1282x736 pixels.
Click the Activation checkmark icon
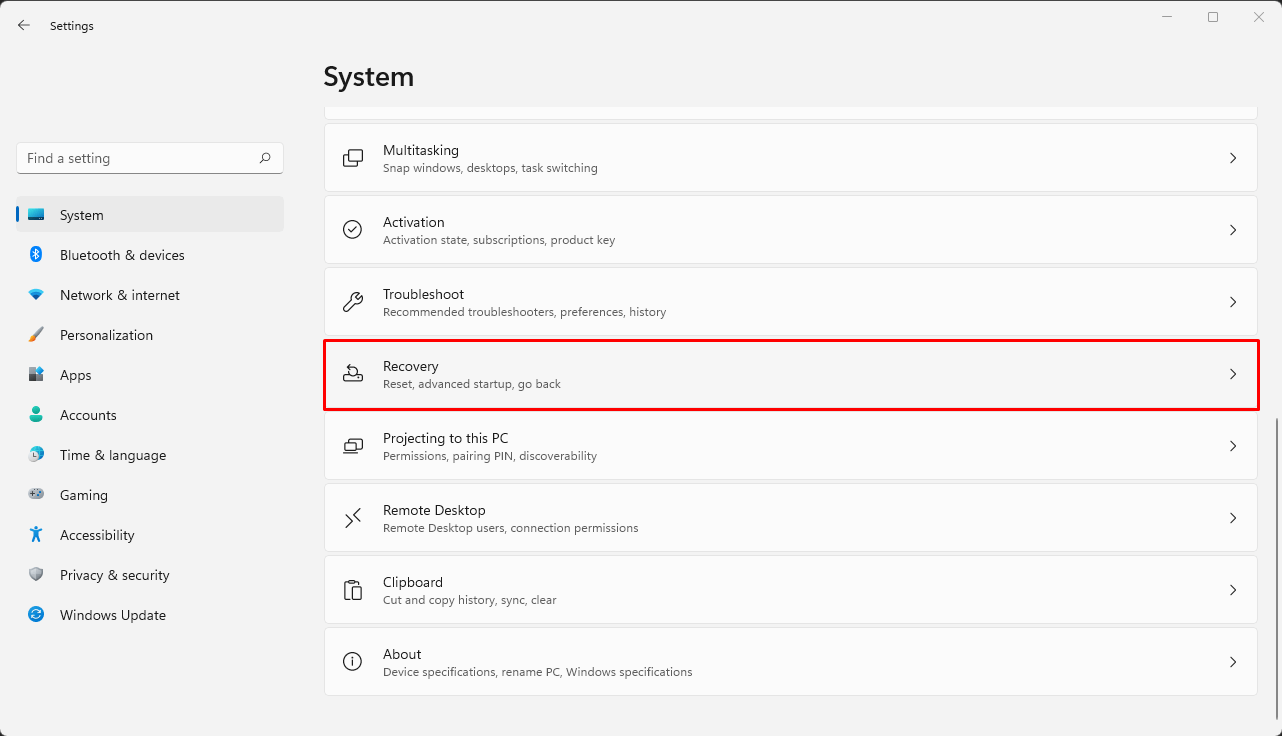point(352,230)
